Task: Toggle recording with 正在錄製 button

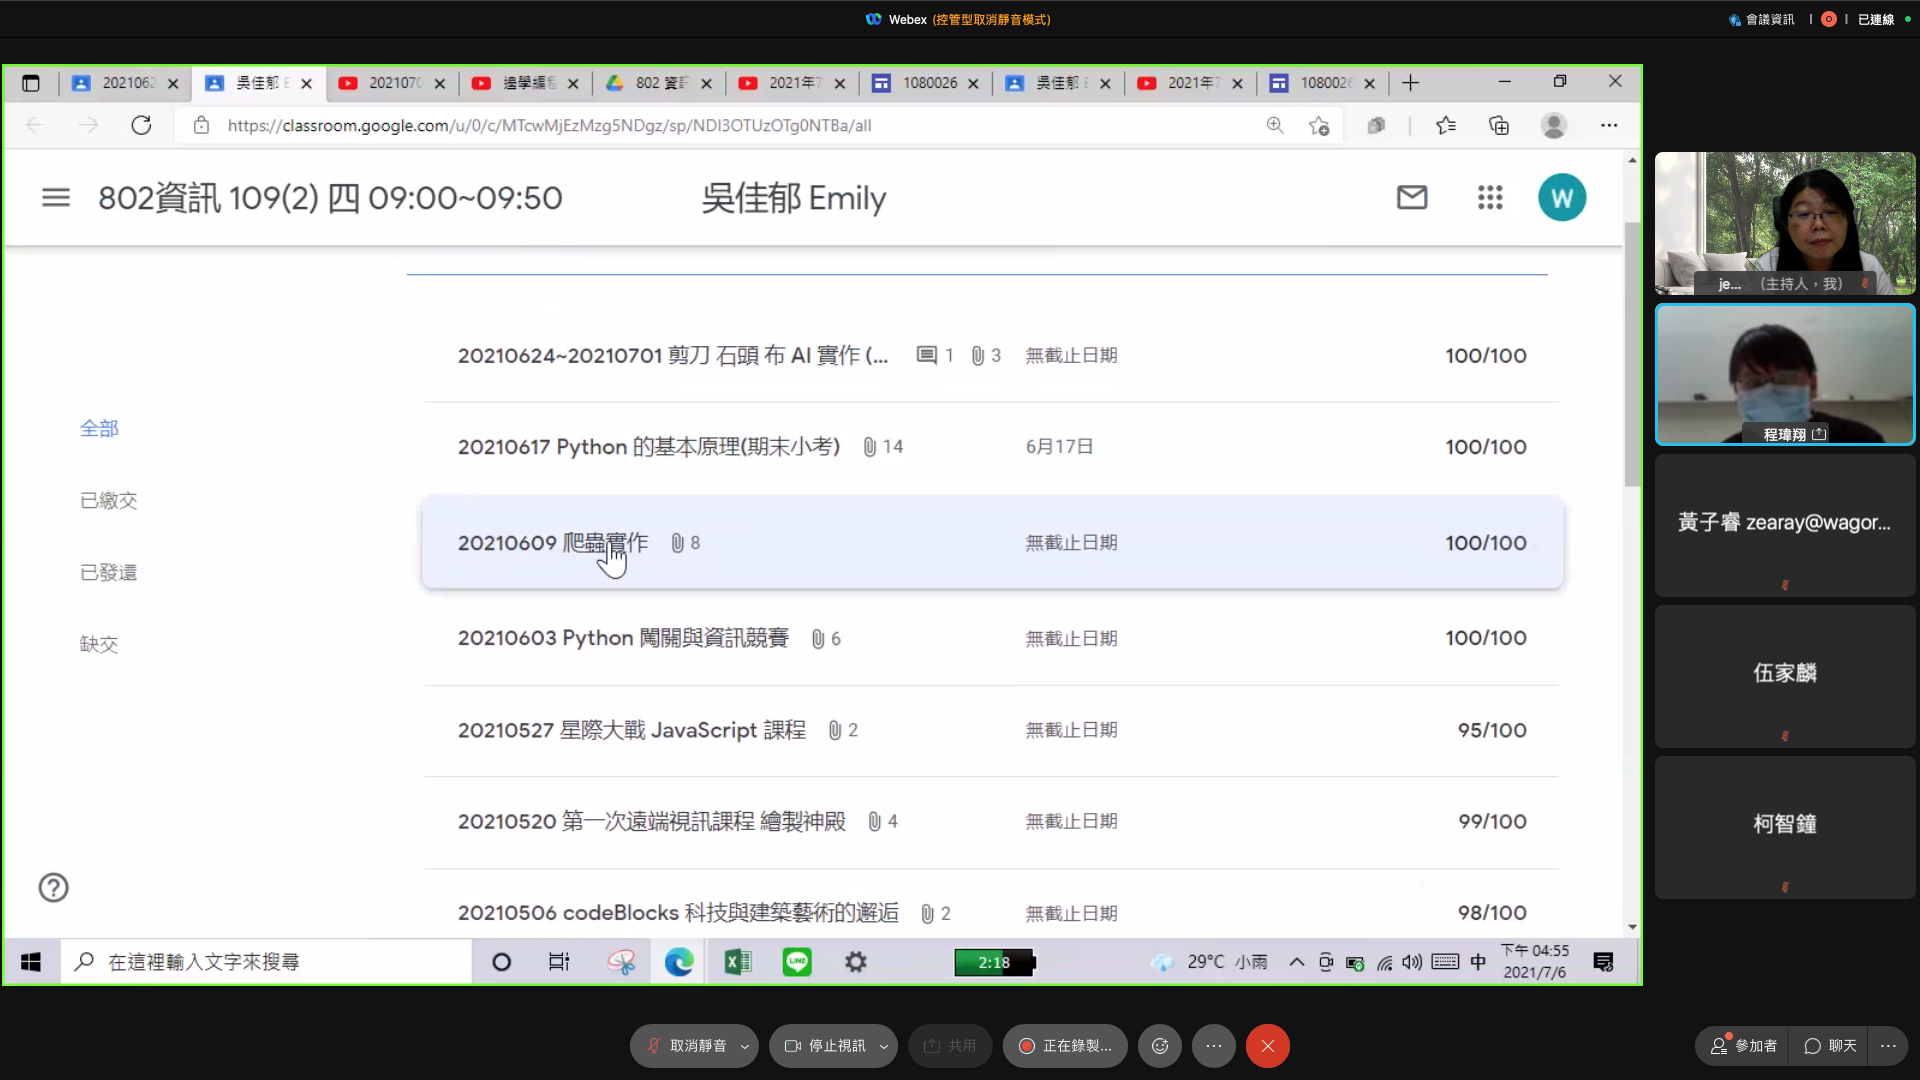Action: point(1065,1046)
